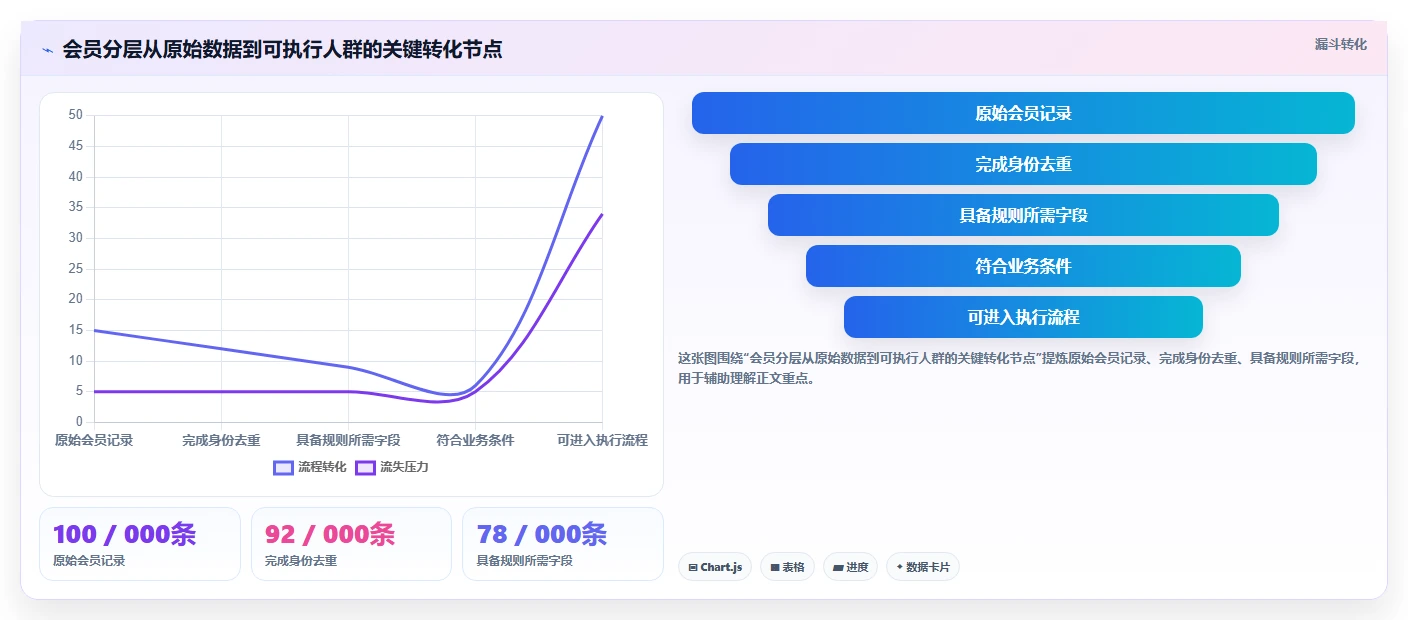1408x620 pixels.
Task: Select the 可进入执行流程 funnel bar
Action: coord(1023,317)
